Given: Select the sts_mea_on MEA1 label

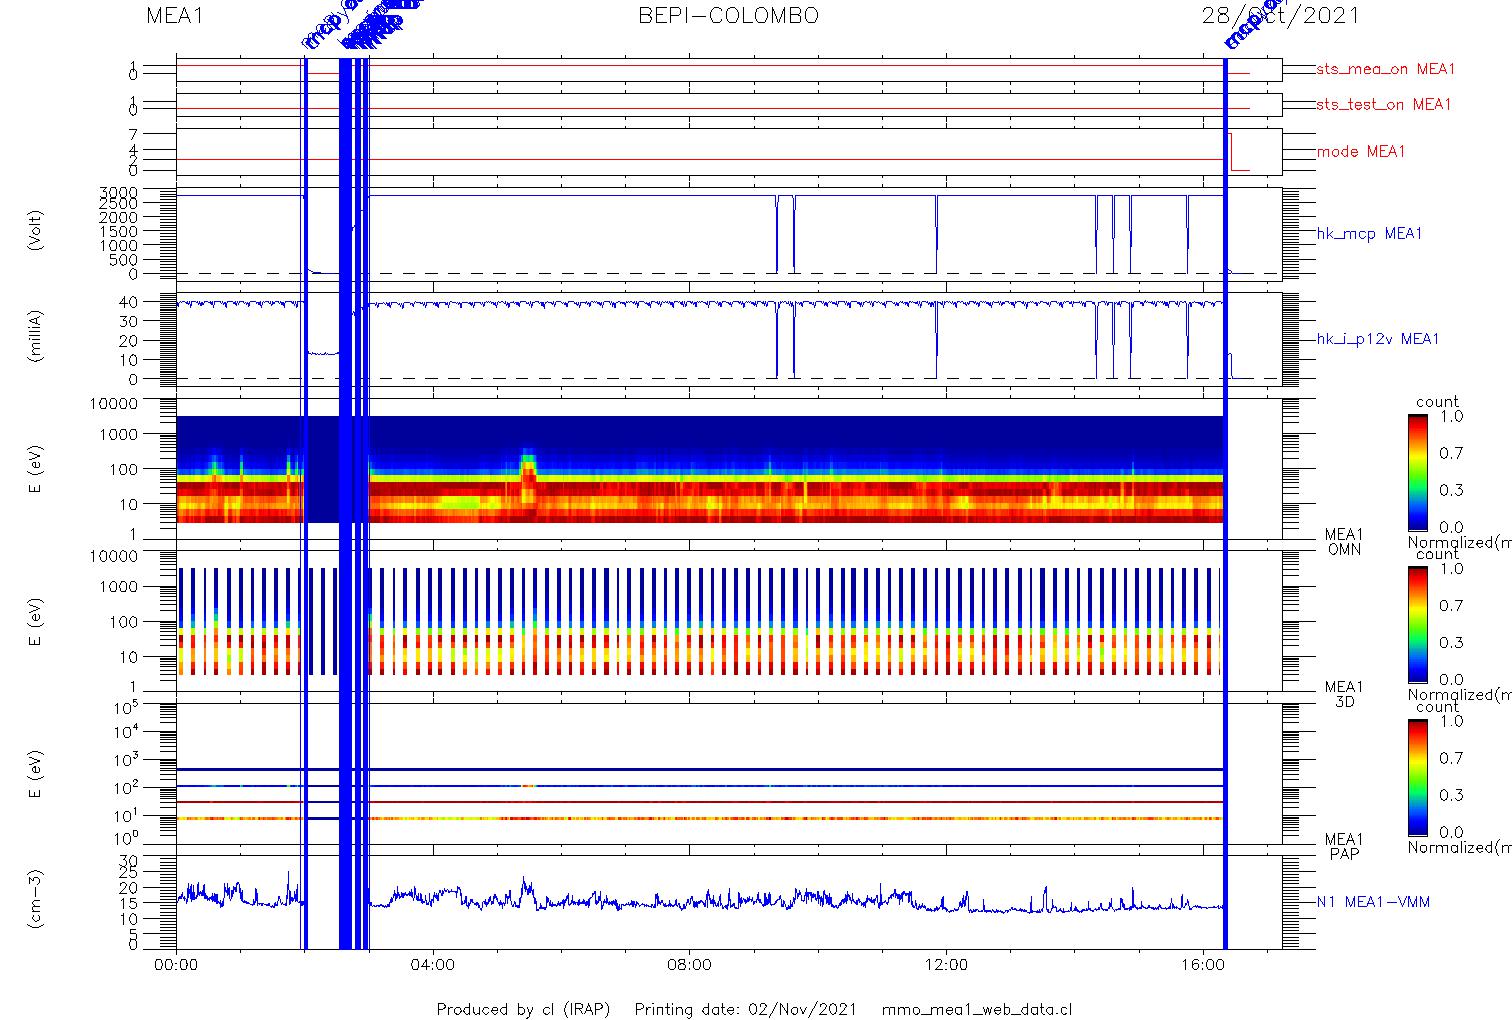Looking at the screenshot, I should pyautogui.click(x=1385, y=69).
